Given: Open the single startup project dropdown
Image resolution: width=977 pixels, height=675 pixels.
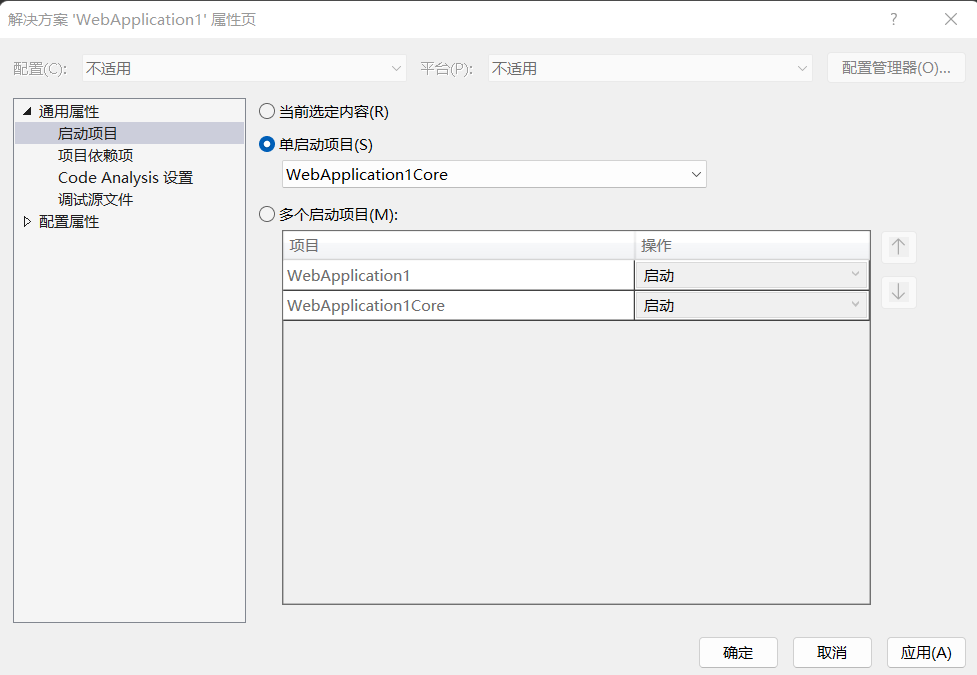Looking at the screenshot, I should tap(494, 174).
